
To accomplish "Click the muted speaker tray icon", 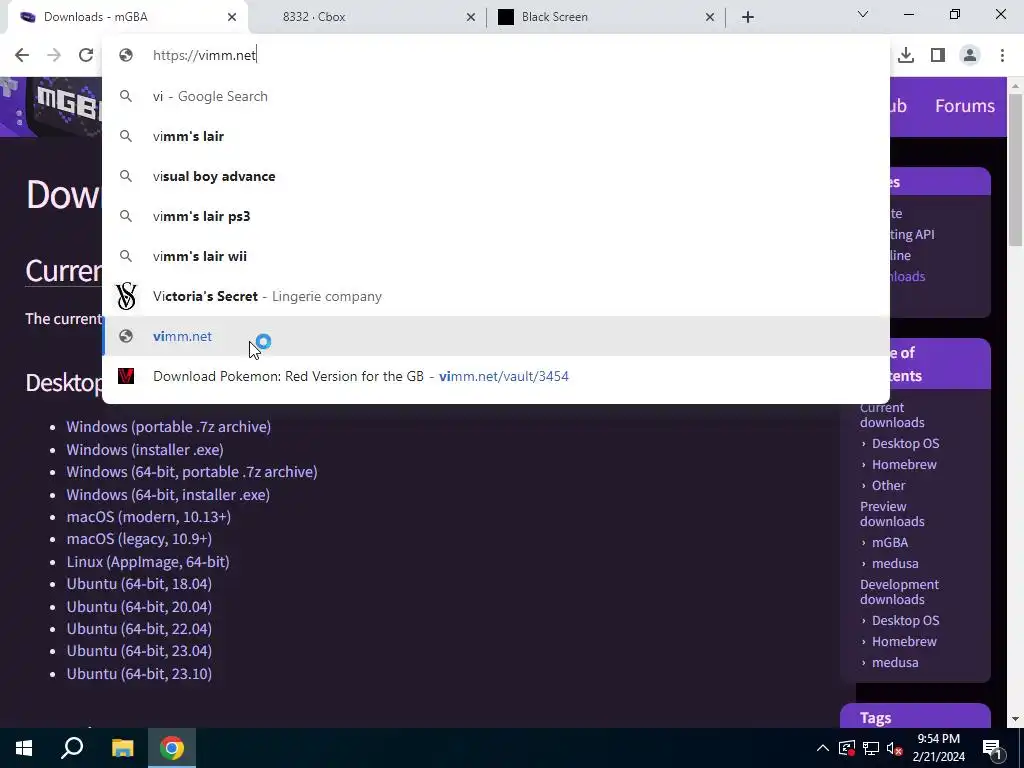I will (x=895, y=748).
